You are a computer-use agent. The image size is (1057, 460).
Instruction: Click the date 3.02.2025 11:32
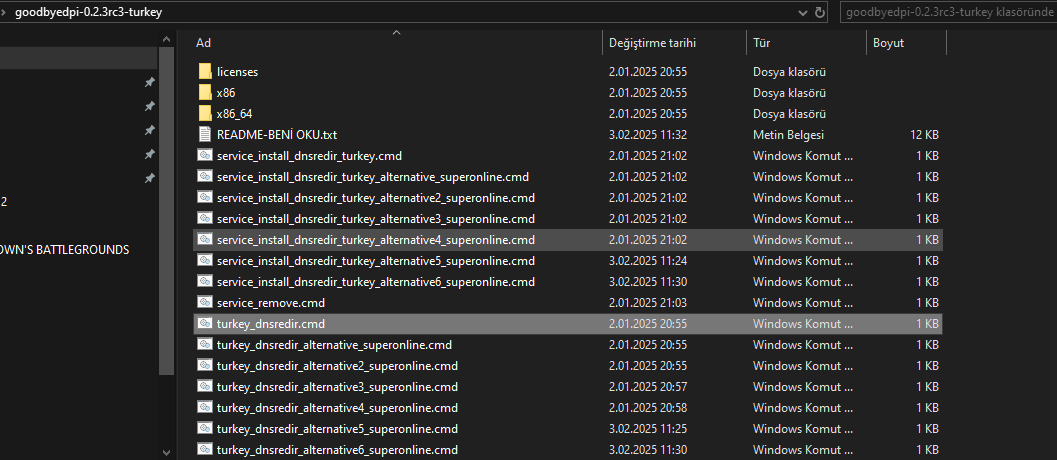(648, 134)
